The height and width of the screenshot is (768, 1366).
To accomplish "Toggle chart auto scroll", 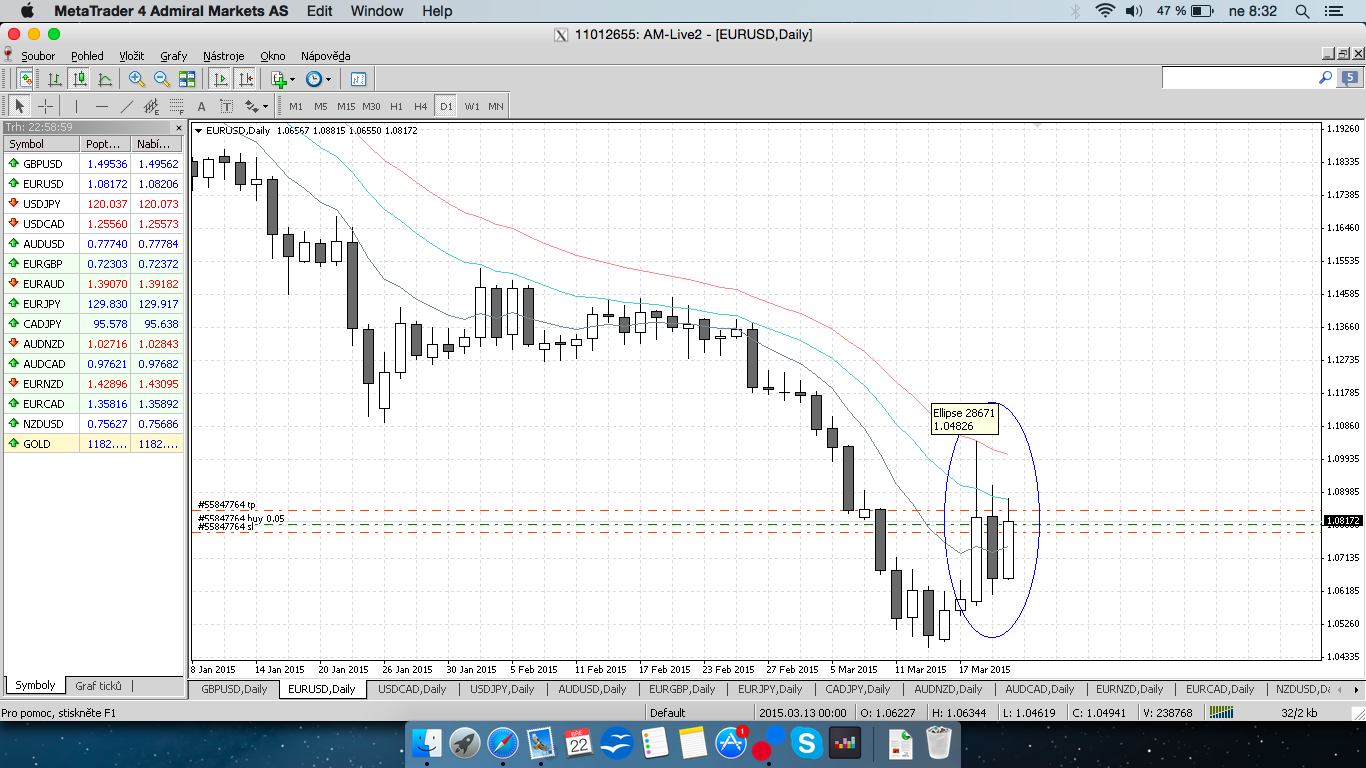I will click(x=220, y=79).
